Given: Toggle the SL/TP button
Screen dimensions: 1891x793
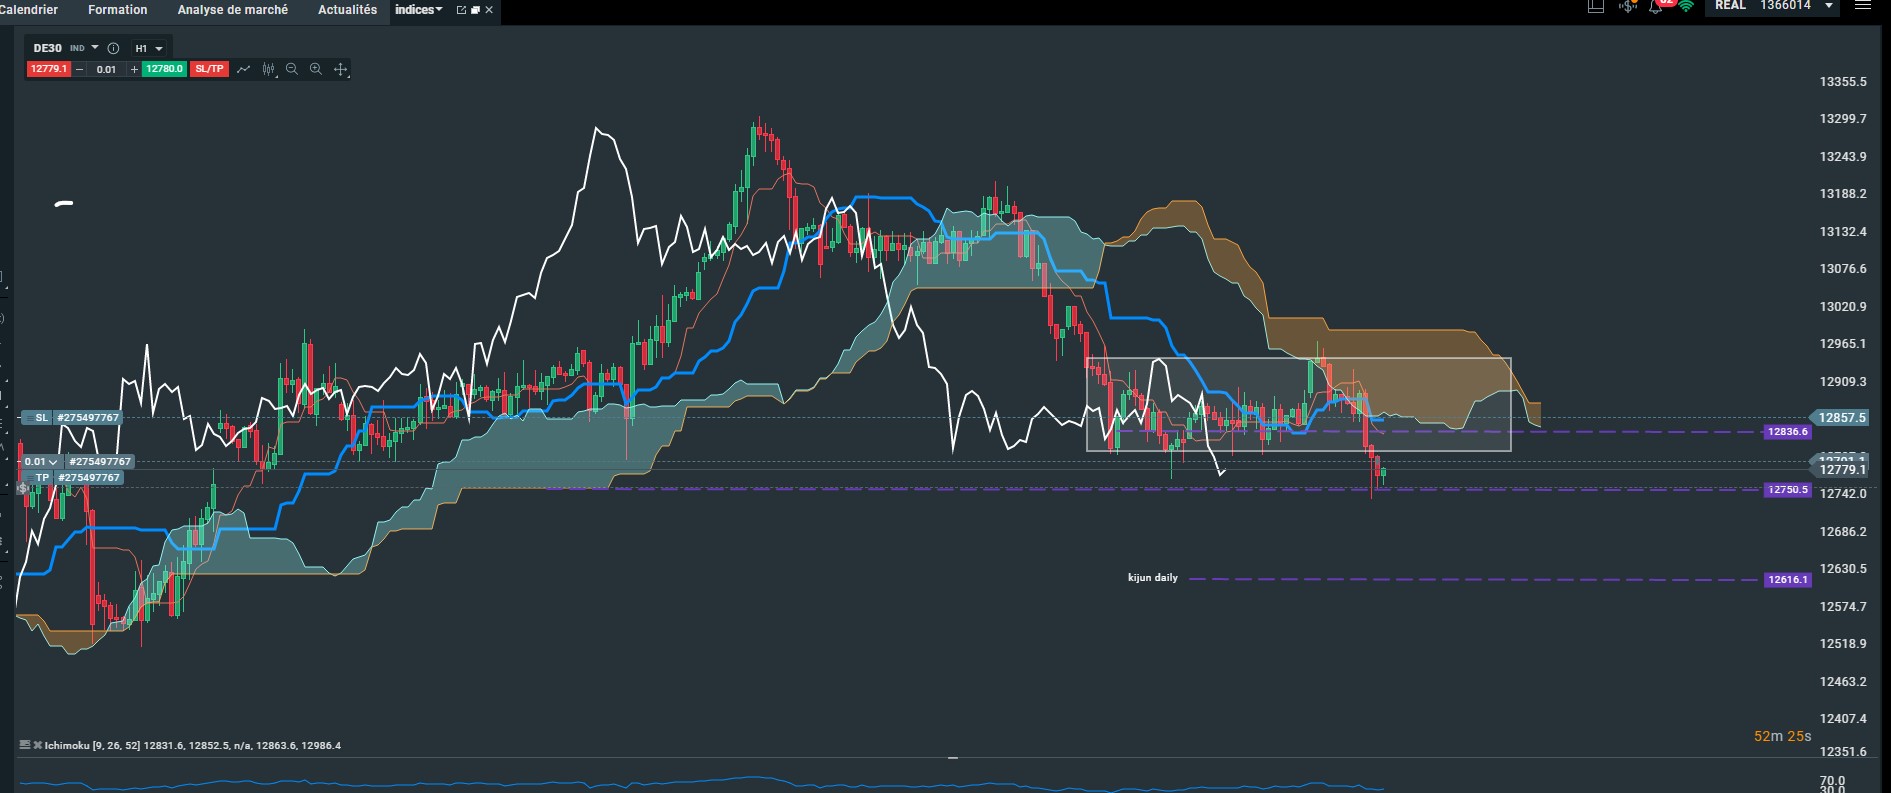Looking at the screenshot, I should [x=209, y=69].
